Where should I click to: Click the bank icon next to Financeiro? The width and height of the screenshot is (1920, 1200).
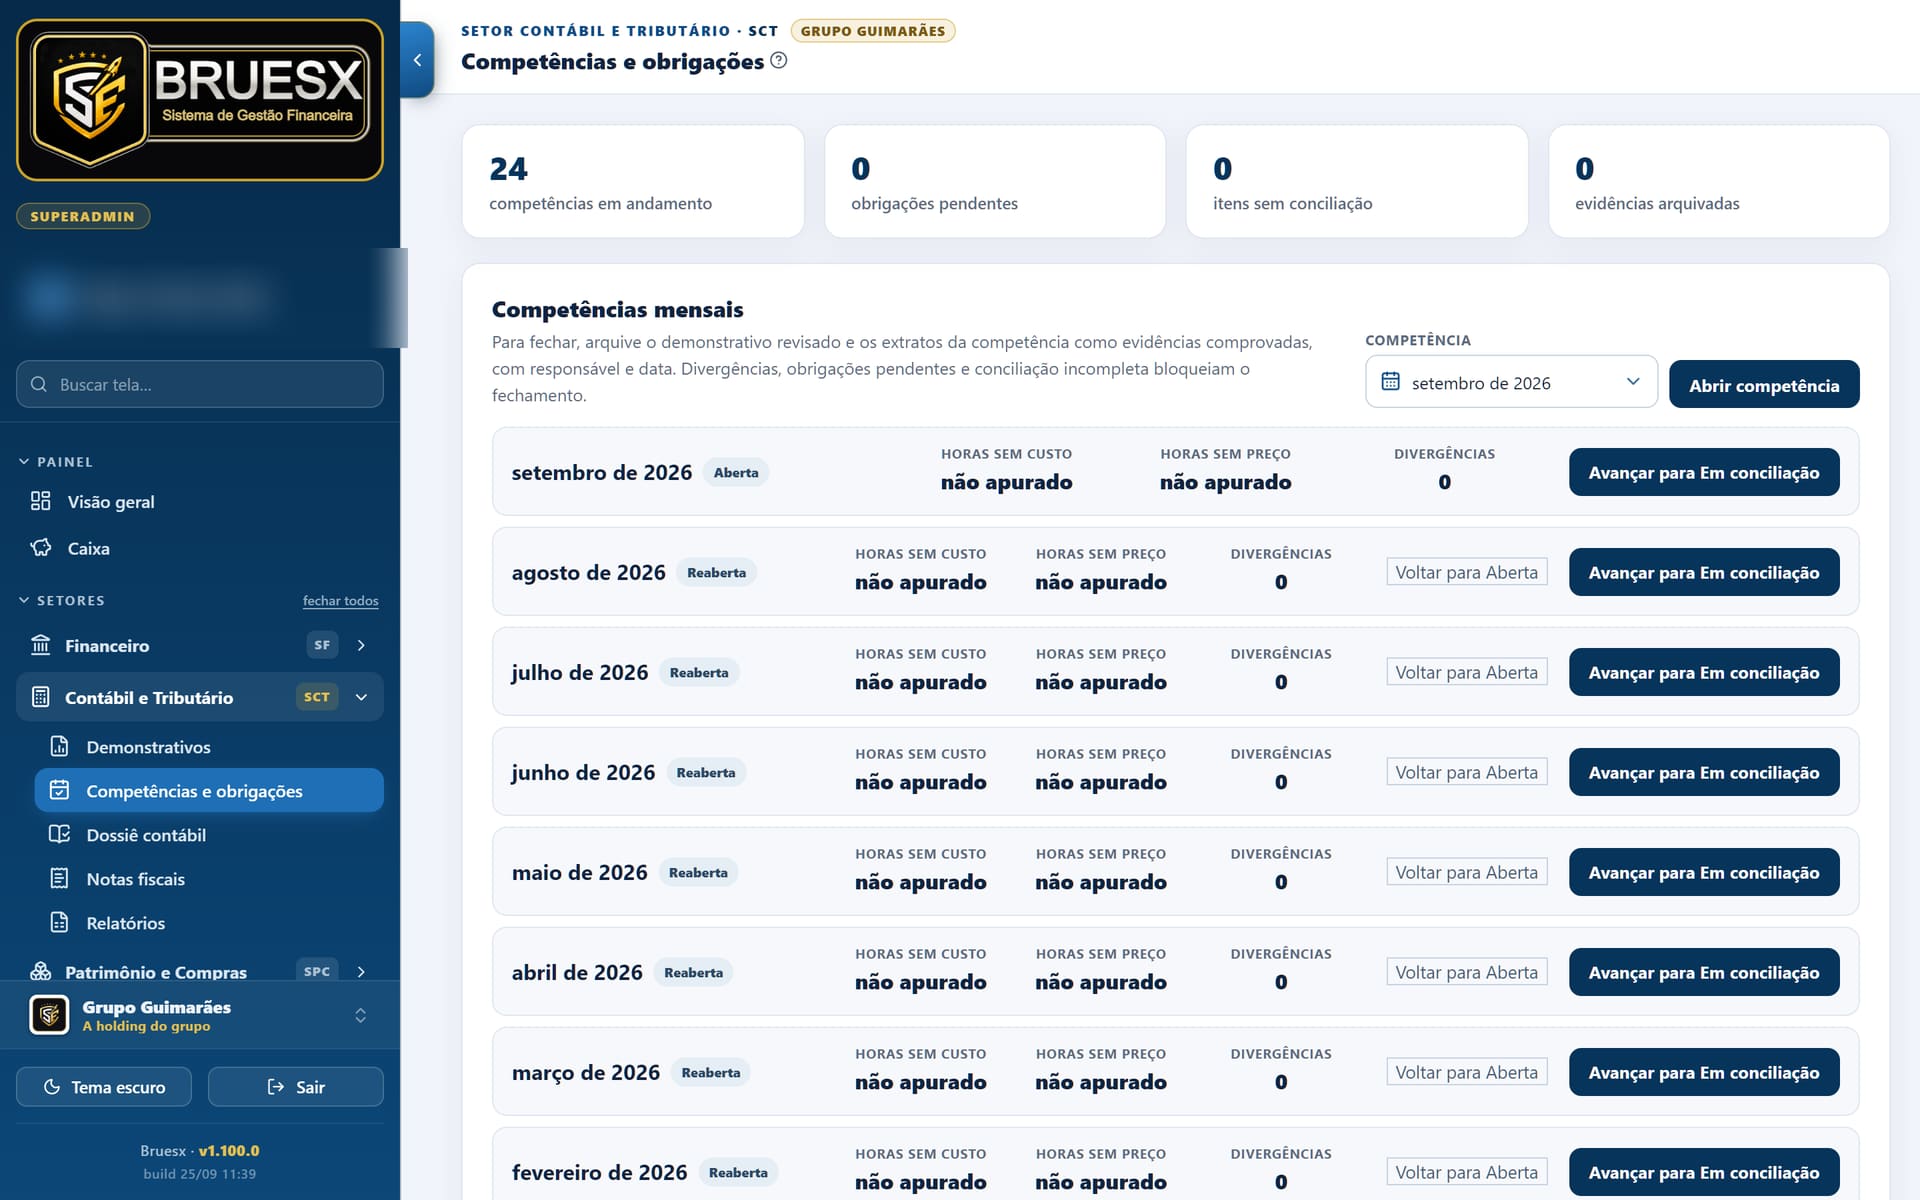click(x=40, y=645)
